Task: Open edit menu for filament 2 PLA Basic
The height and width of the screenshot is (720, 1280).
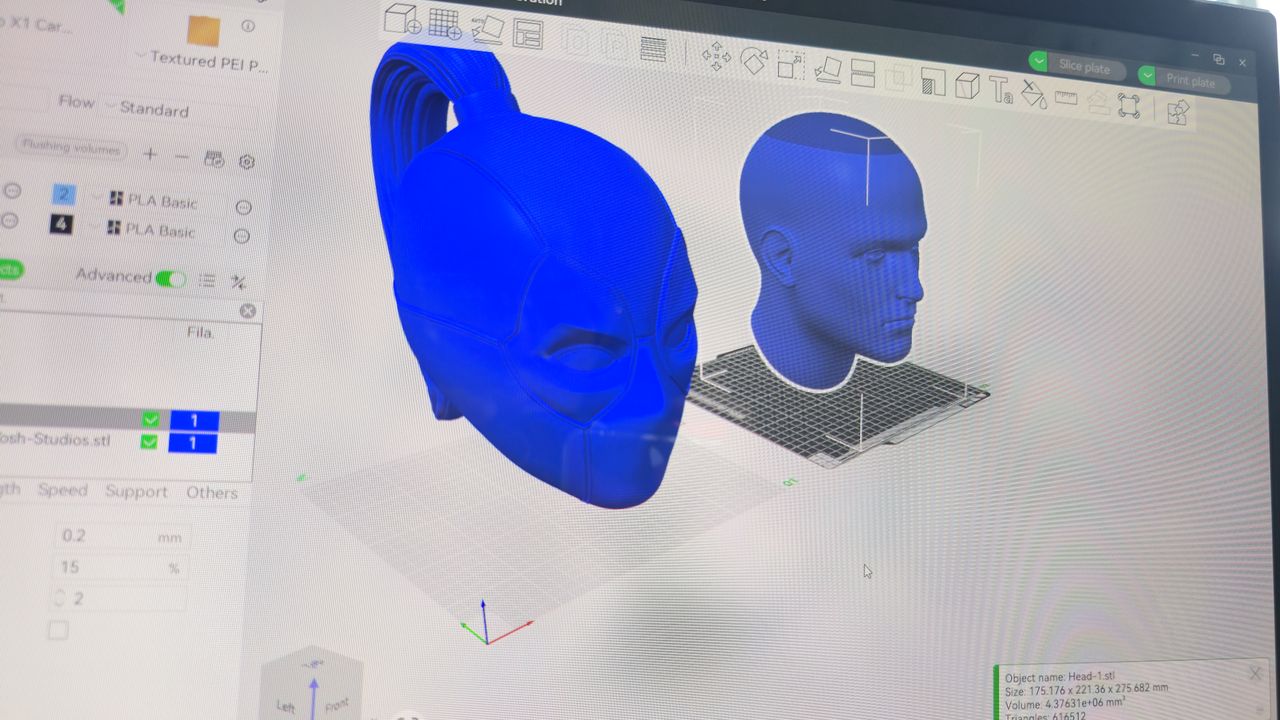Action: 243,208
